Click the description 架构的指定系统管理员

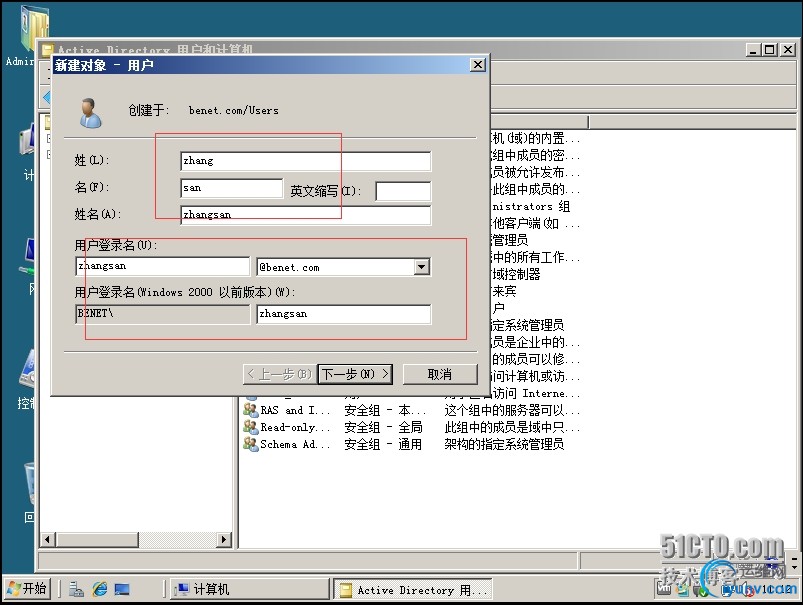coord(504,444)
